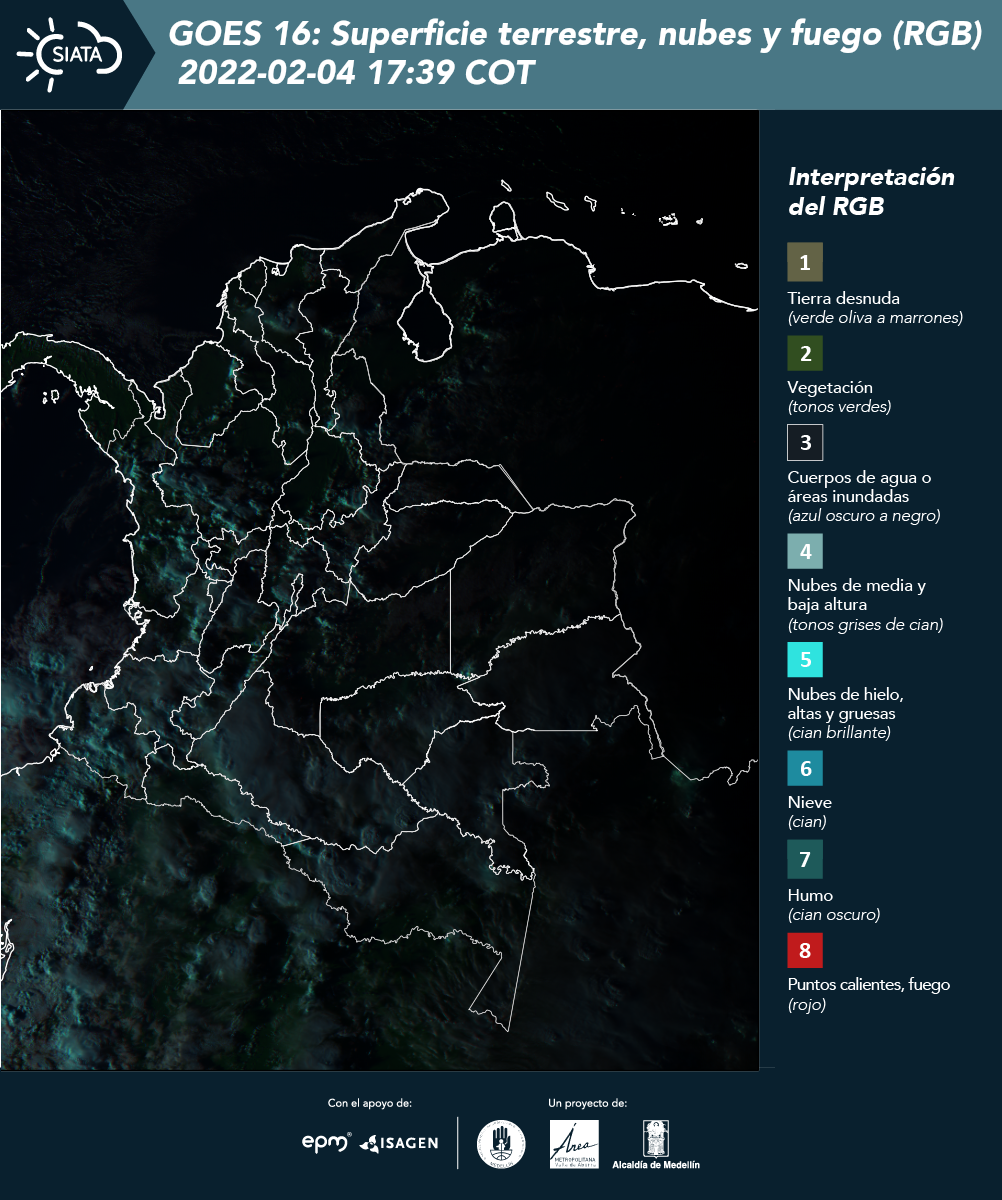1002x1200 pixels.
Task: Click the SIATA sun-cloud logo
Action: (x=70, y=53)
